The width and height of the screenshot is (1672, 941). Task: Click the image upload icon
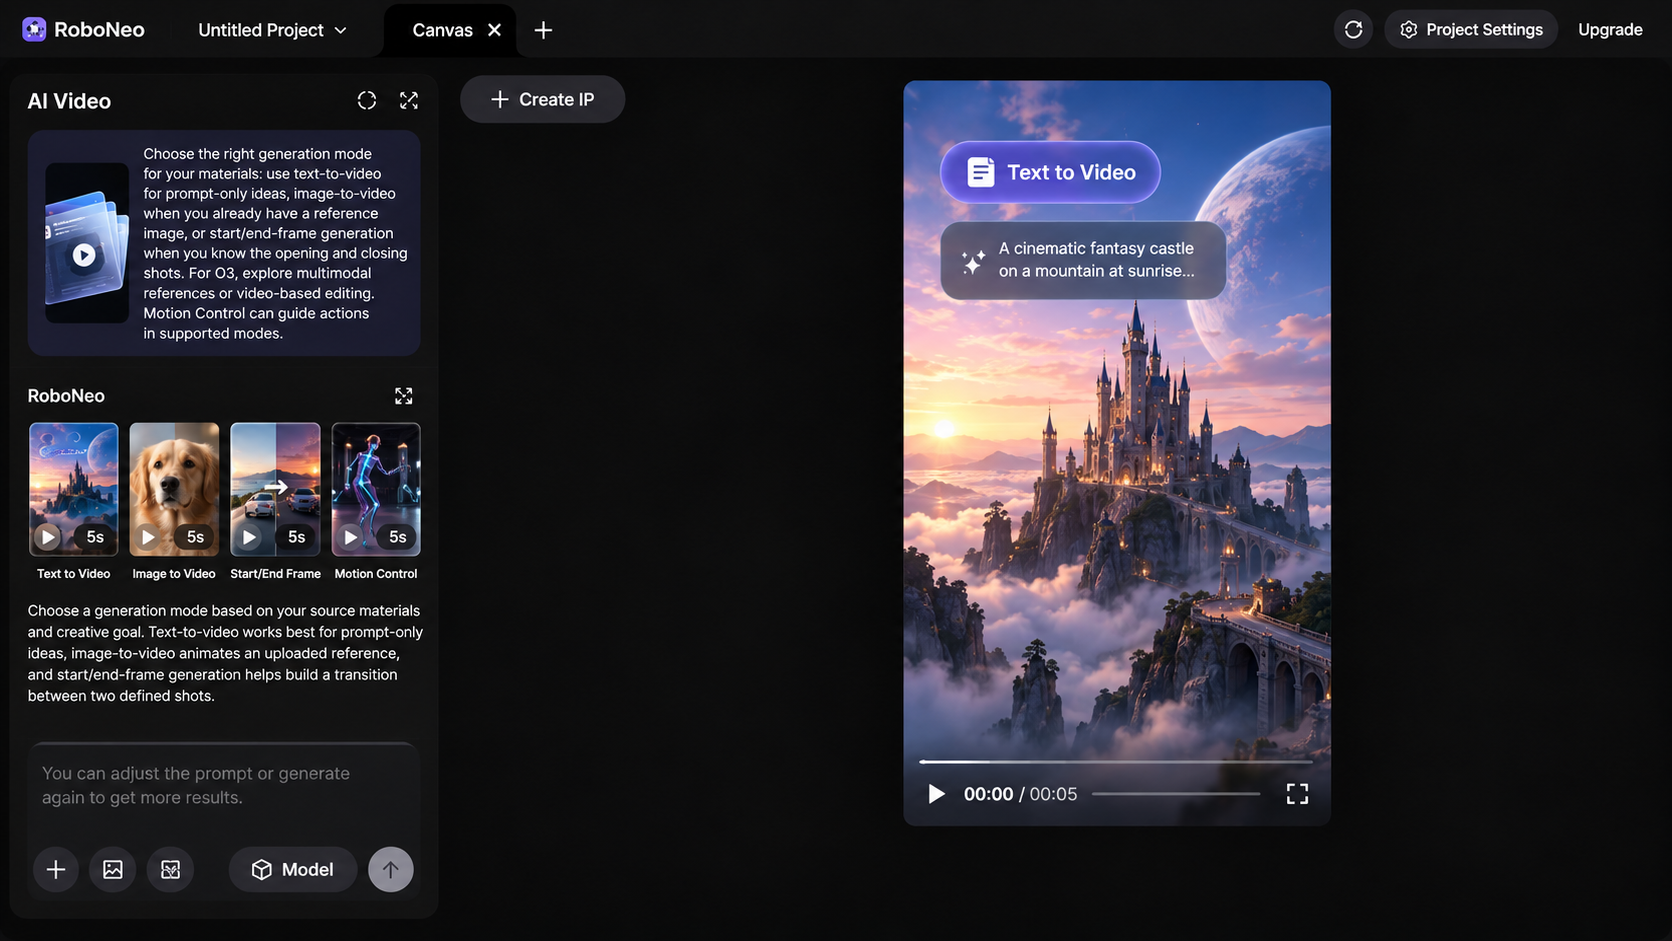coord(113,870)
